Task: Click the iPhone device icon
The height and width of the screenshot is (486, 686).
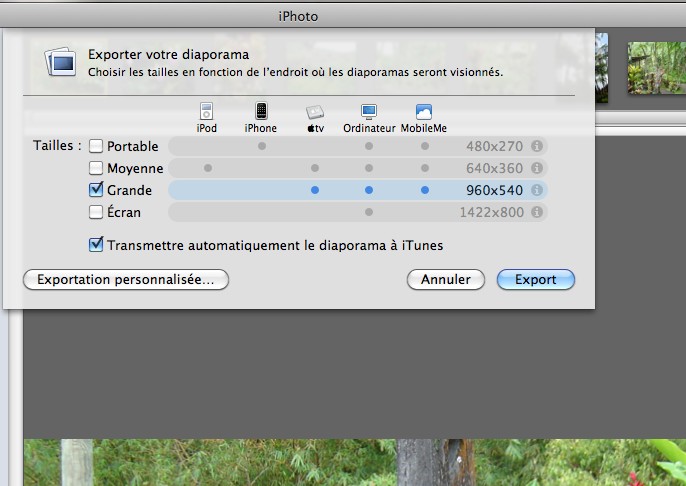Action: tap(261, 111)
